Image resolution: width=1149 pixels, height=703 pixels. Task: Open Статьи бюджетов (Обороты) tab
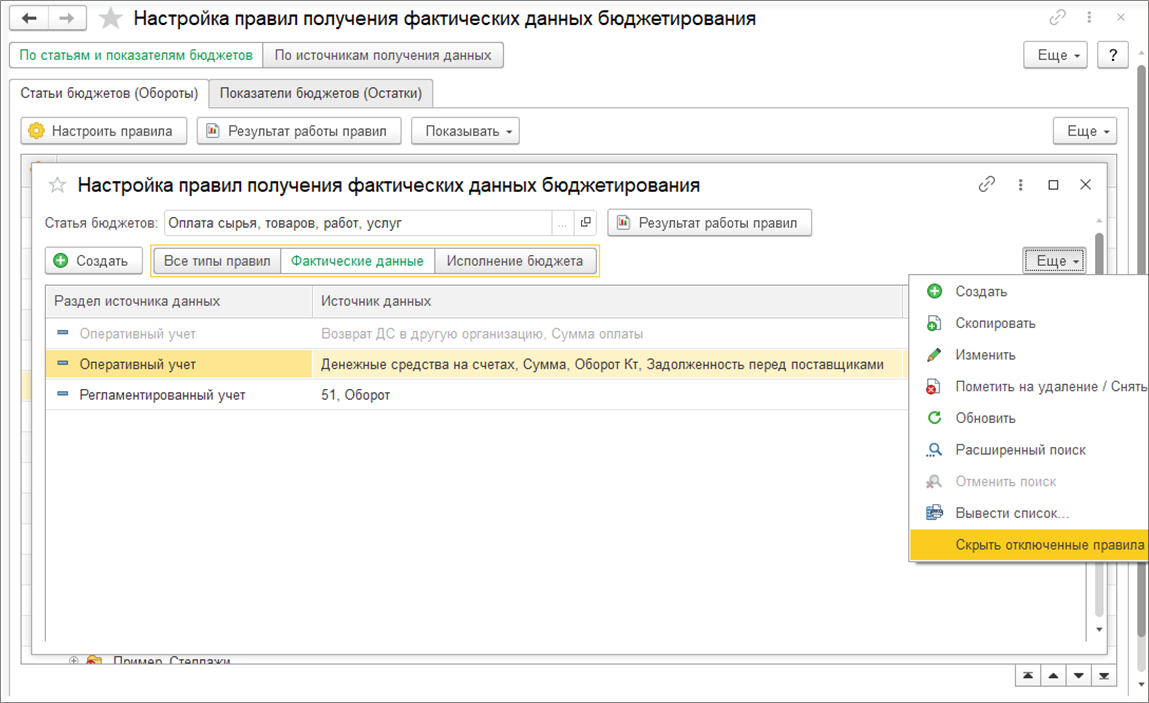109,93
